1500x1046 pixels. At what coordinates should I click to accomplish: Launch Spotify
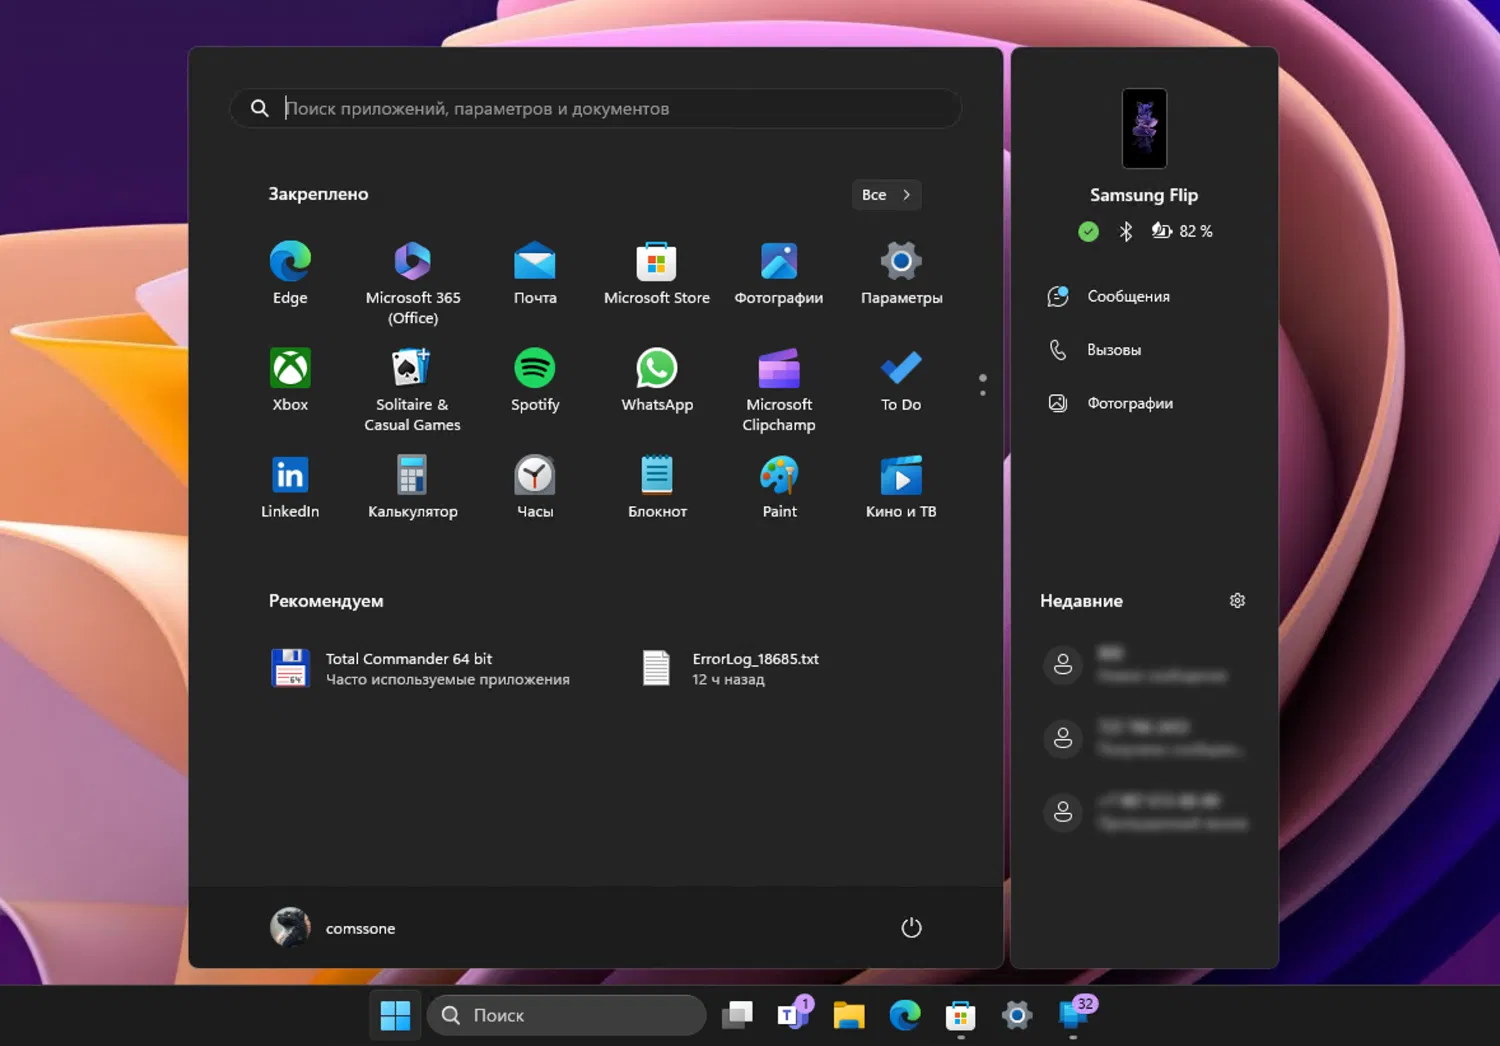535,380
